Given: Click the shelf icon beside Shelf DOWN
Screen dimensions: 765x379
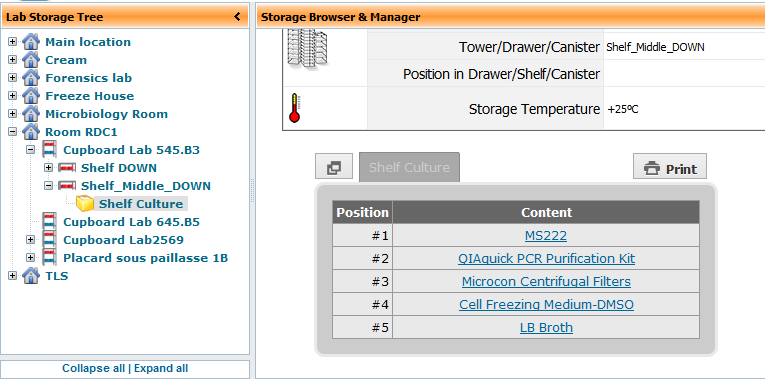Looking at the screenshot, I should click(x=67, y=168).
